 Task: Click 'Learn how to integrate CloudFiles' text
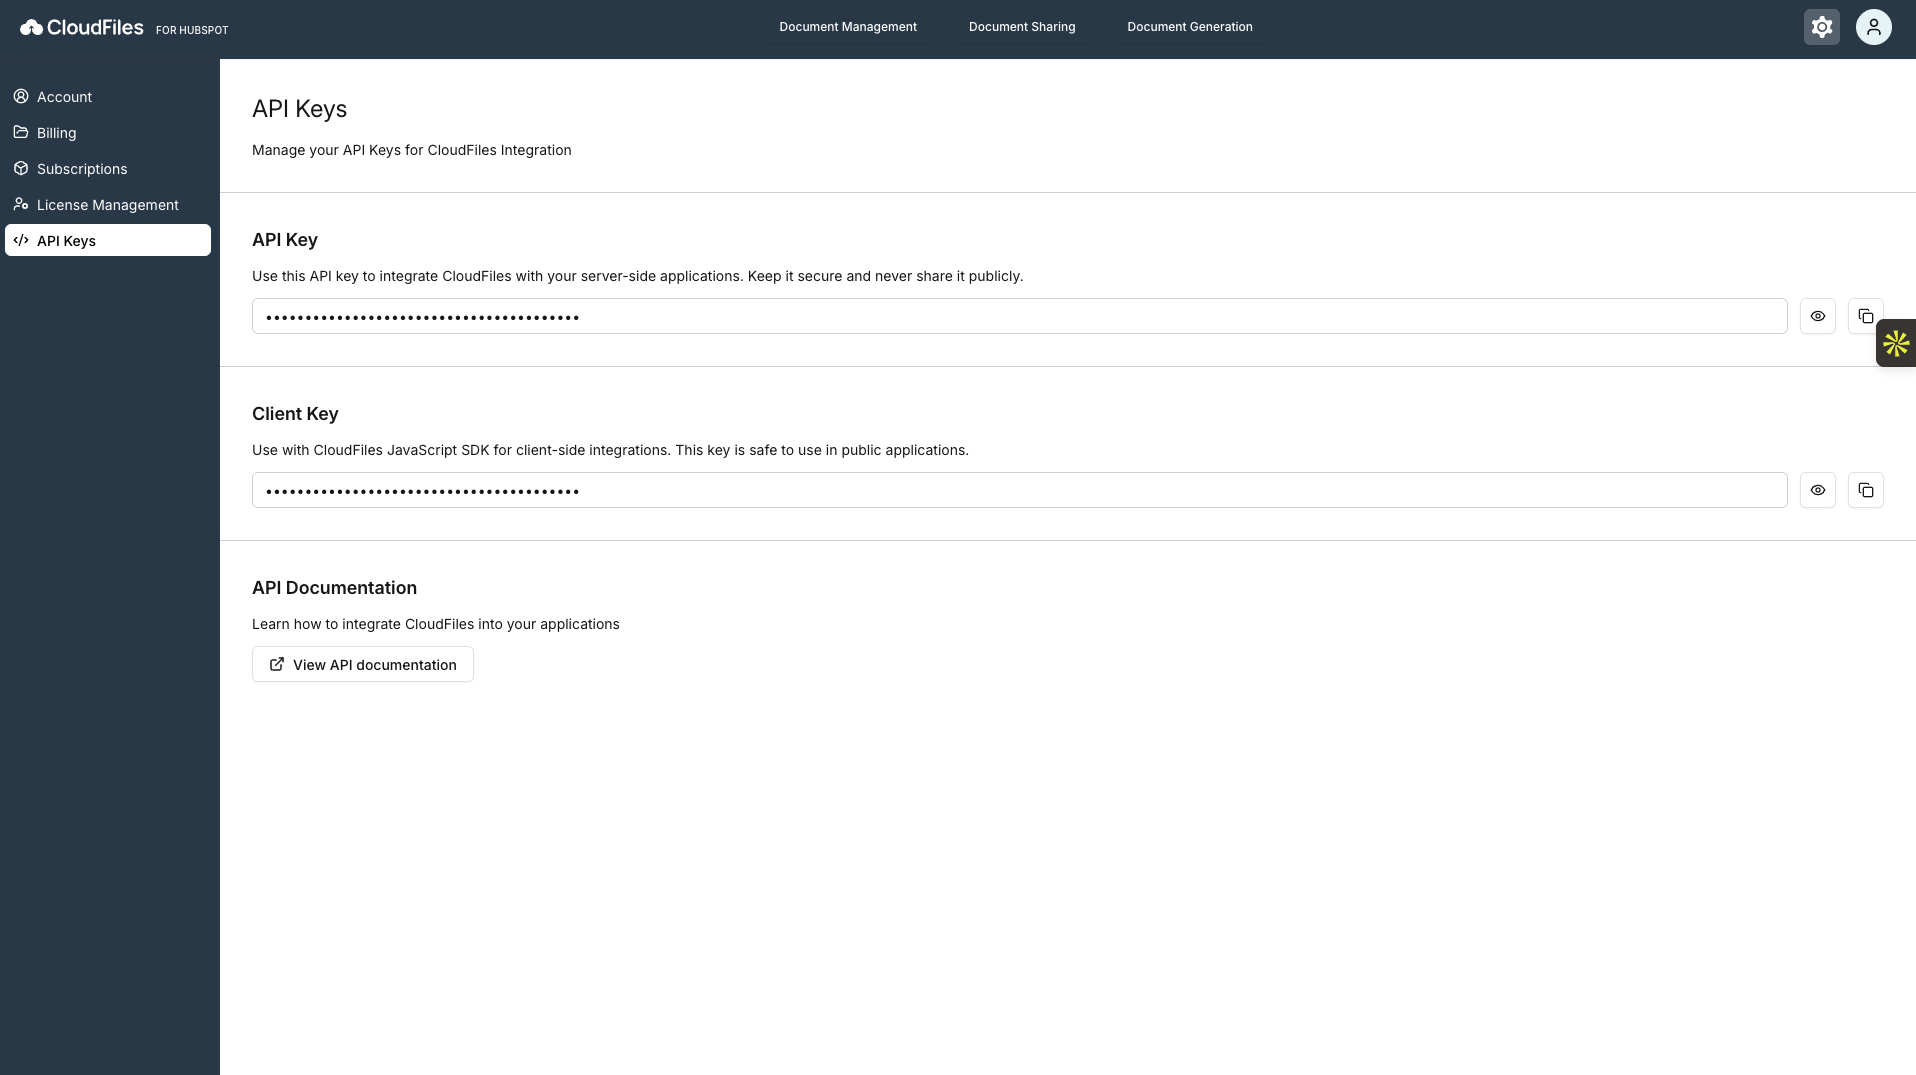[436, 624]
